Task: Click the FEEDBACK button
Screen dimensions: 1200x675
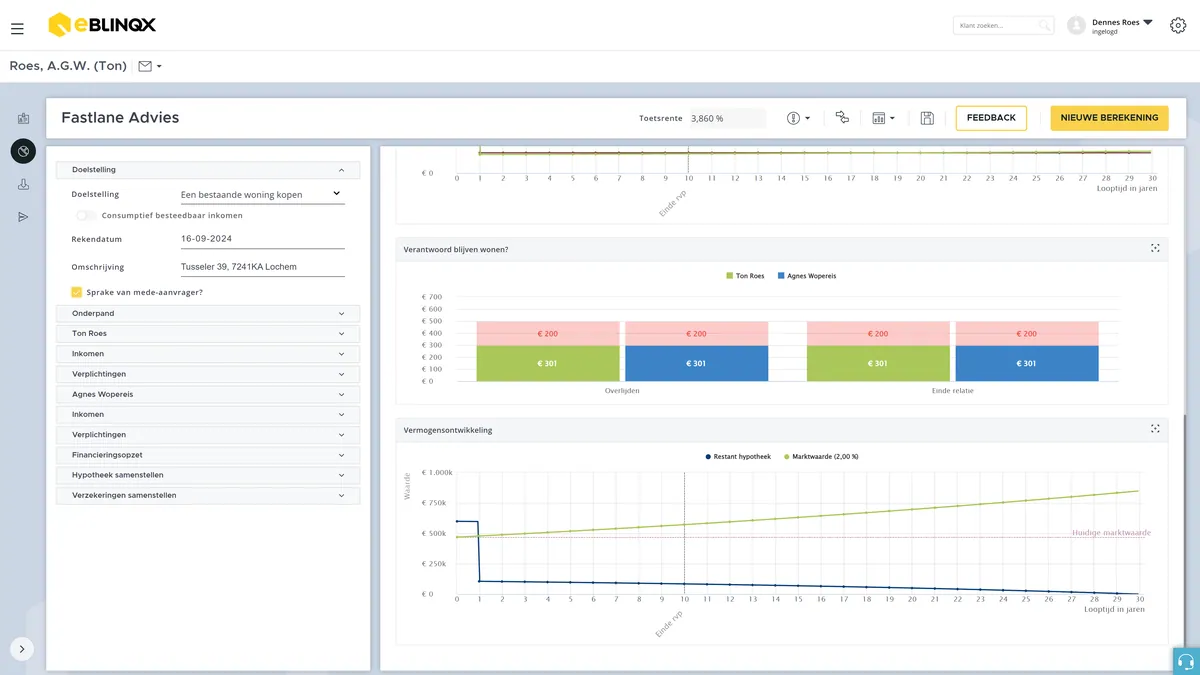Action: pos(991,118)
